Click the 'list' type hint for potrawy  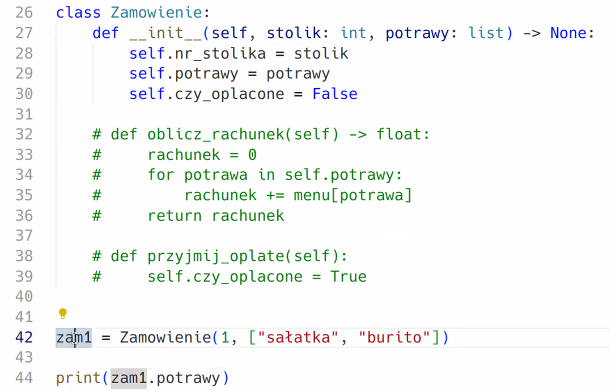486,33
